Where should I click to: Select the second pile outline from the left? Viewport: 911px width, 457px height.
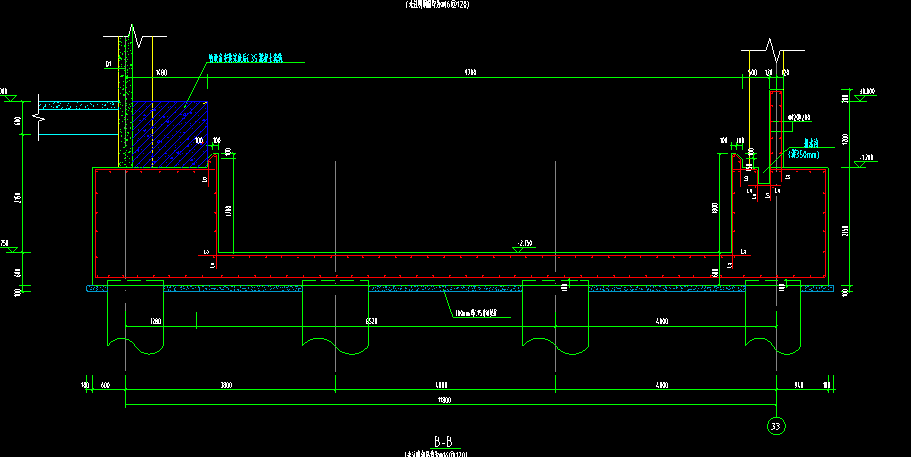point(335,317)
